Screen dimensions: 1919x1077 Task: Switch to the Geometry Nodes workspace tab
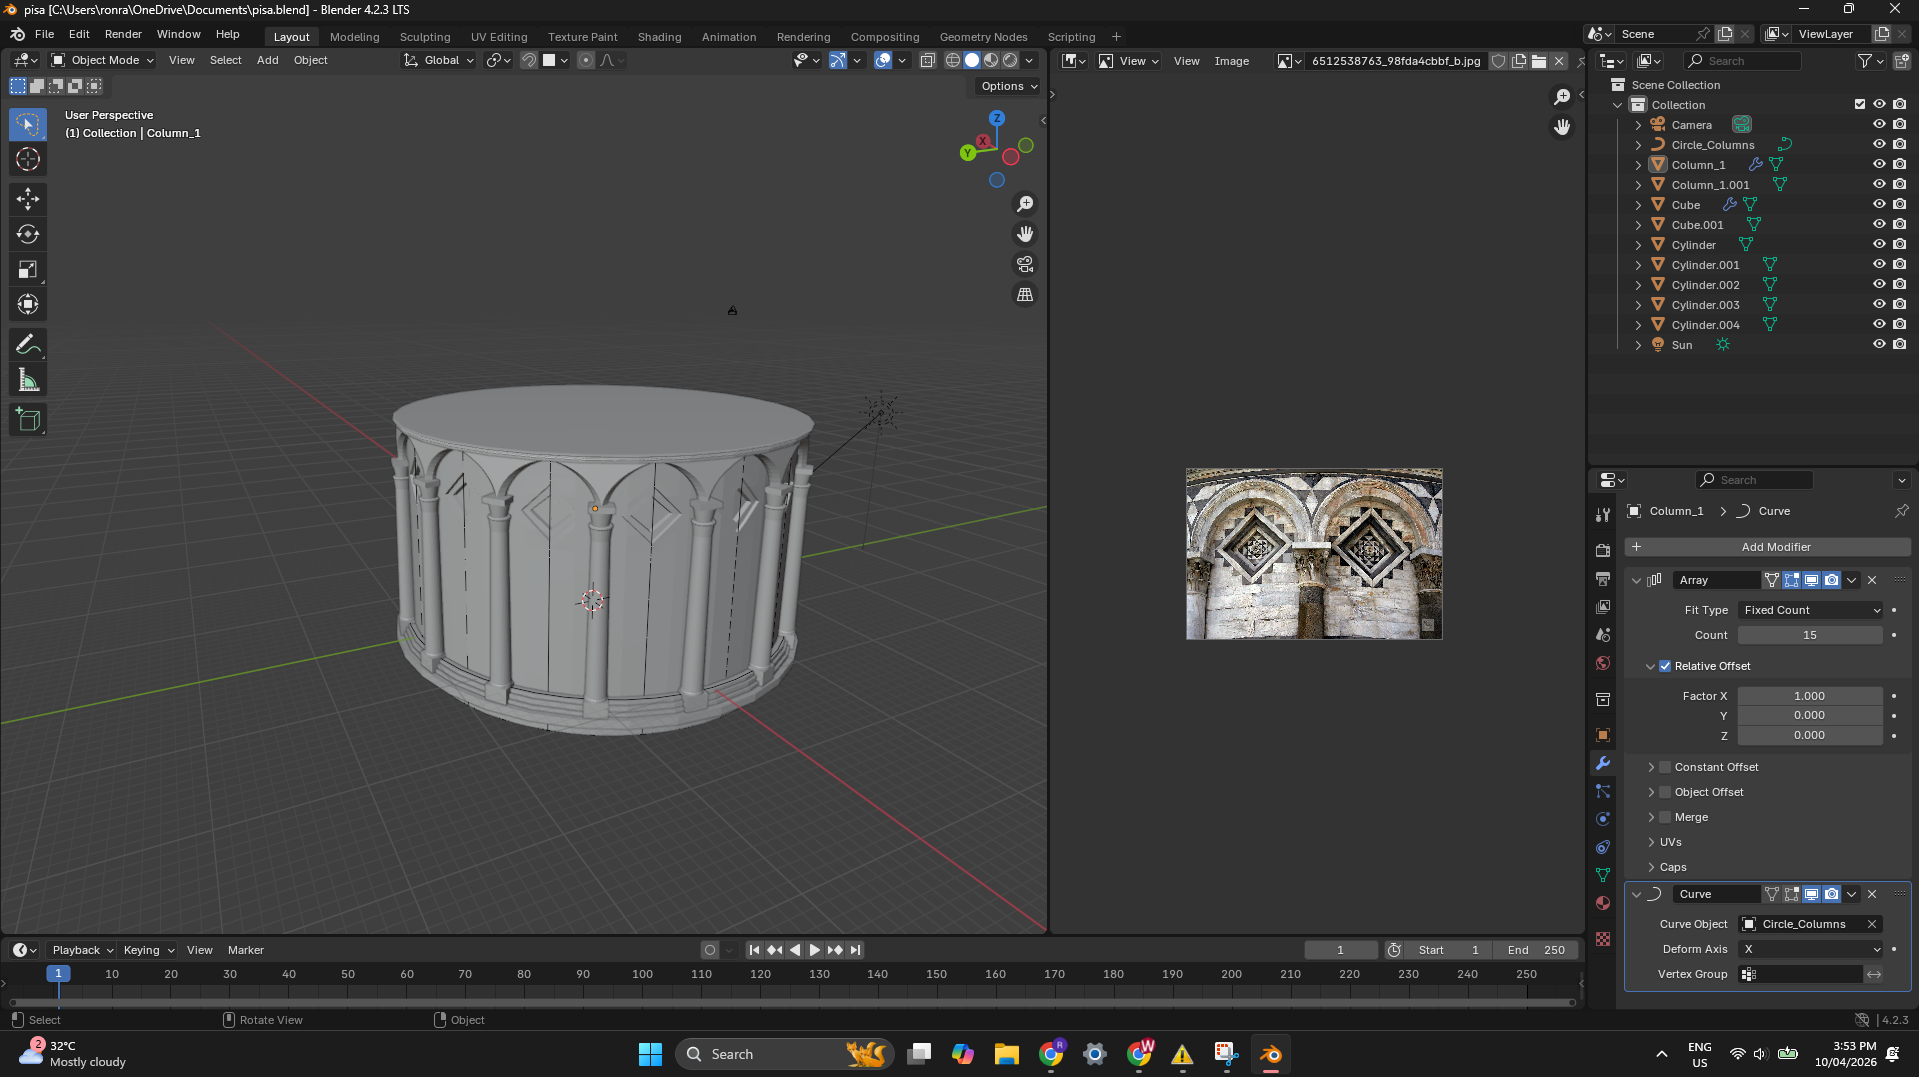983,37
